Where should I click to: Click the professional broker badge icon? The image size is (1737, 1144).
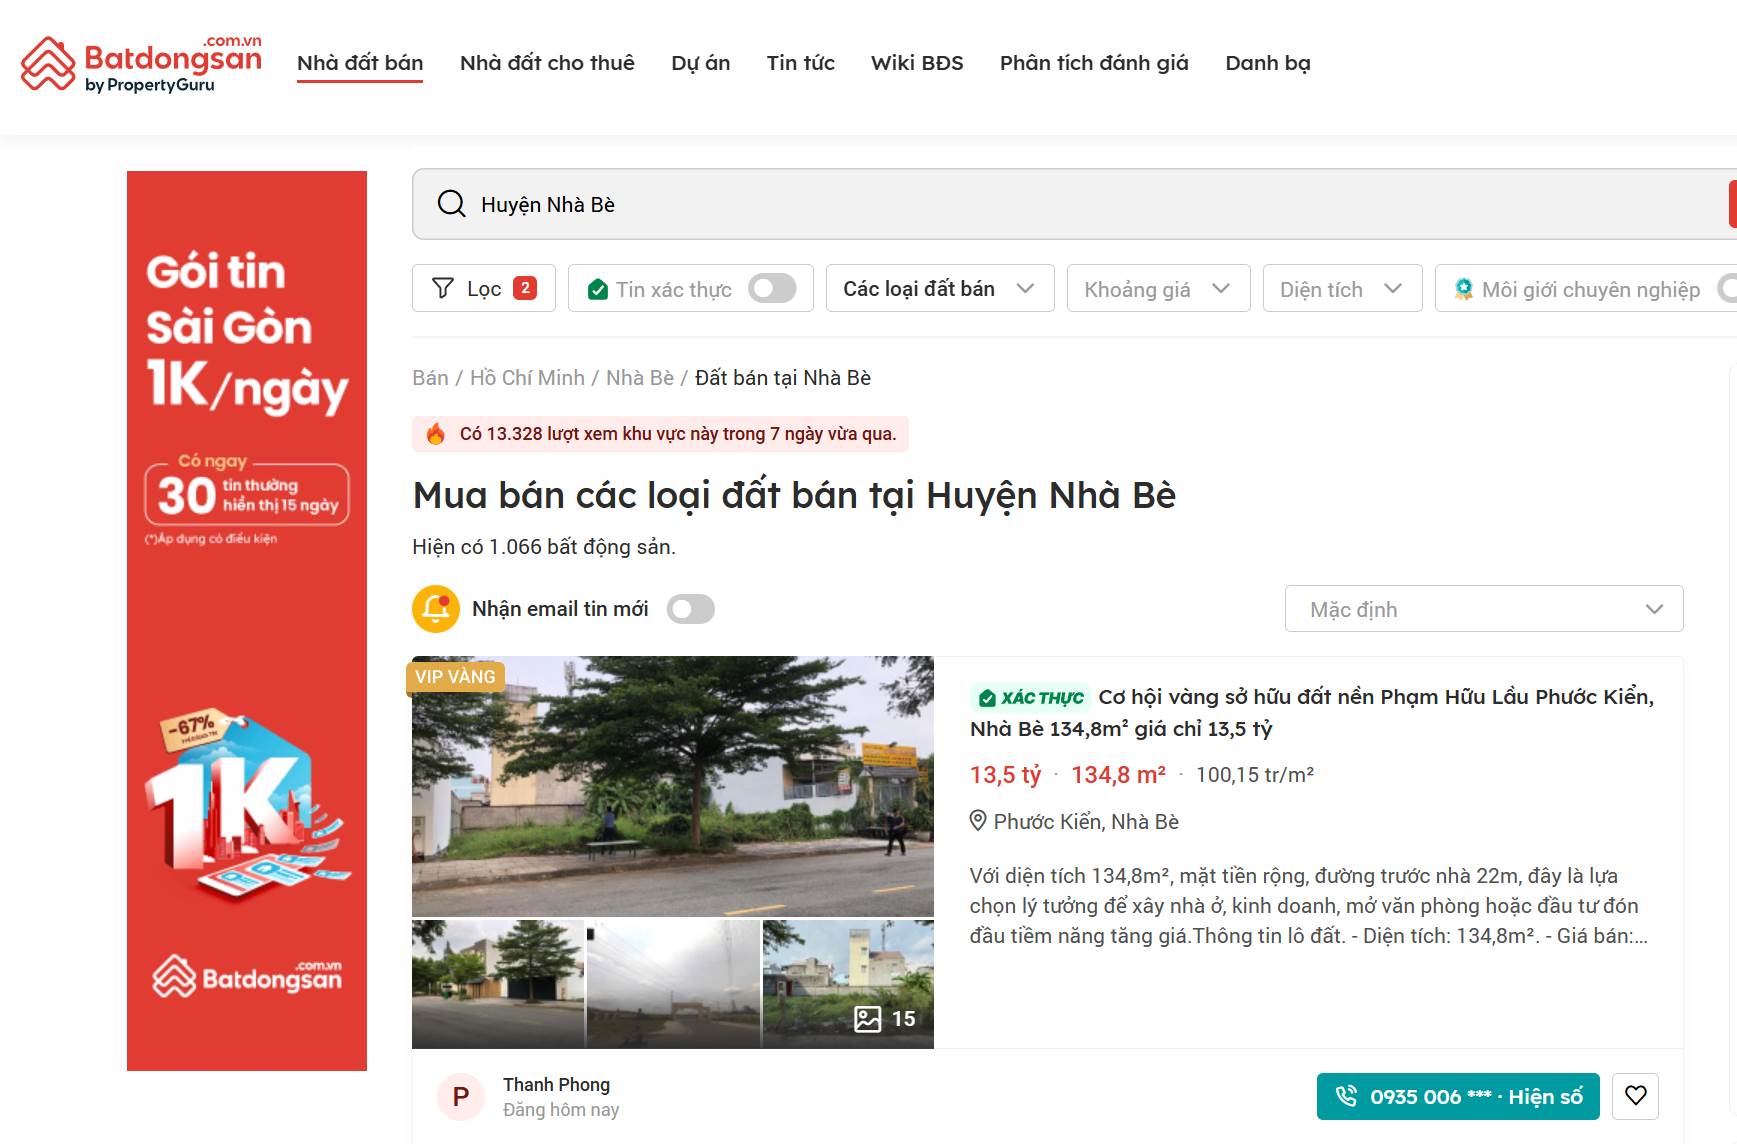tap(1463, 289)
